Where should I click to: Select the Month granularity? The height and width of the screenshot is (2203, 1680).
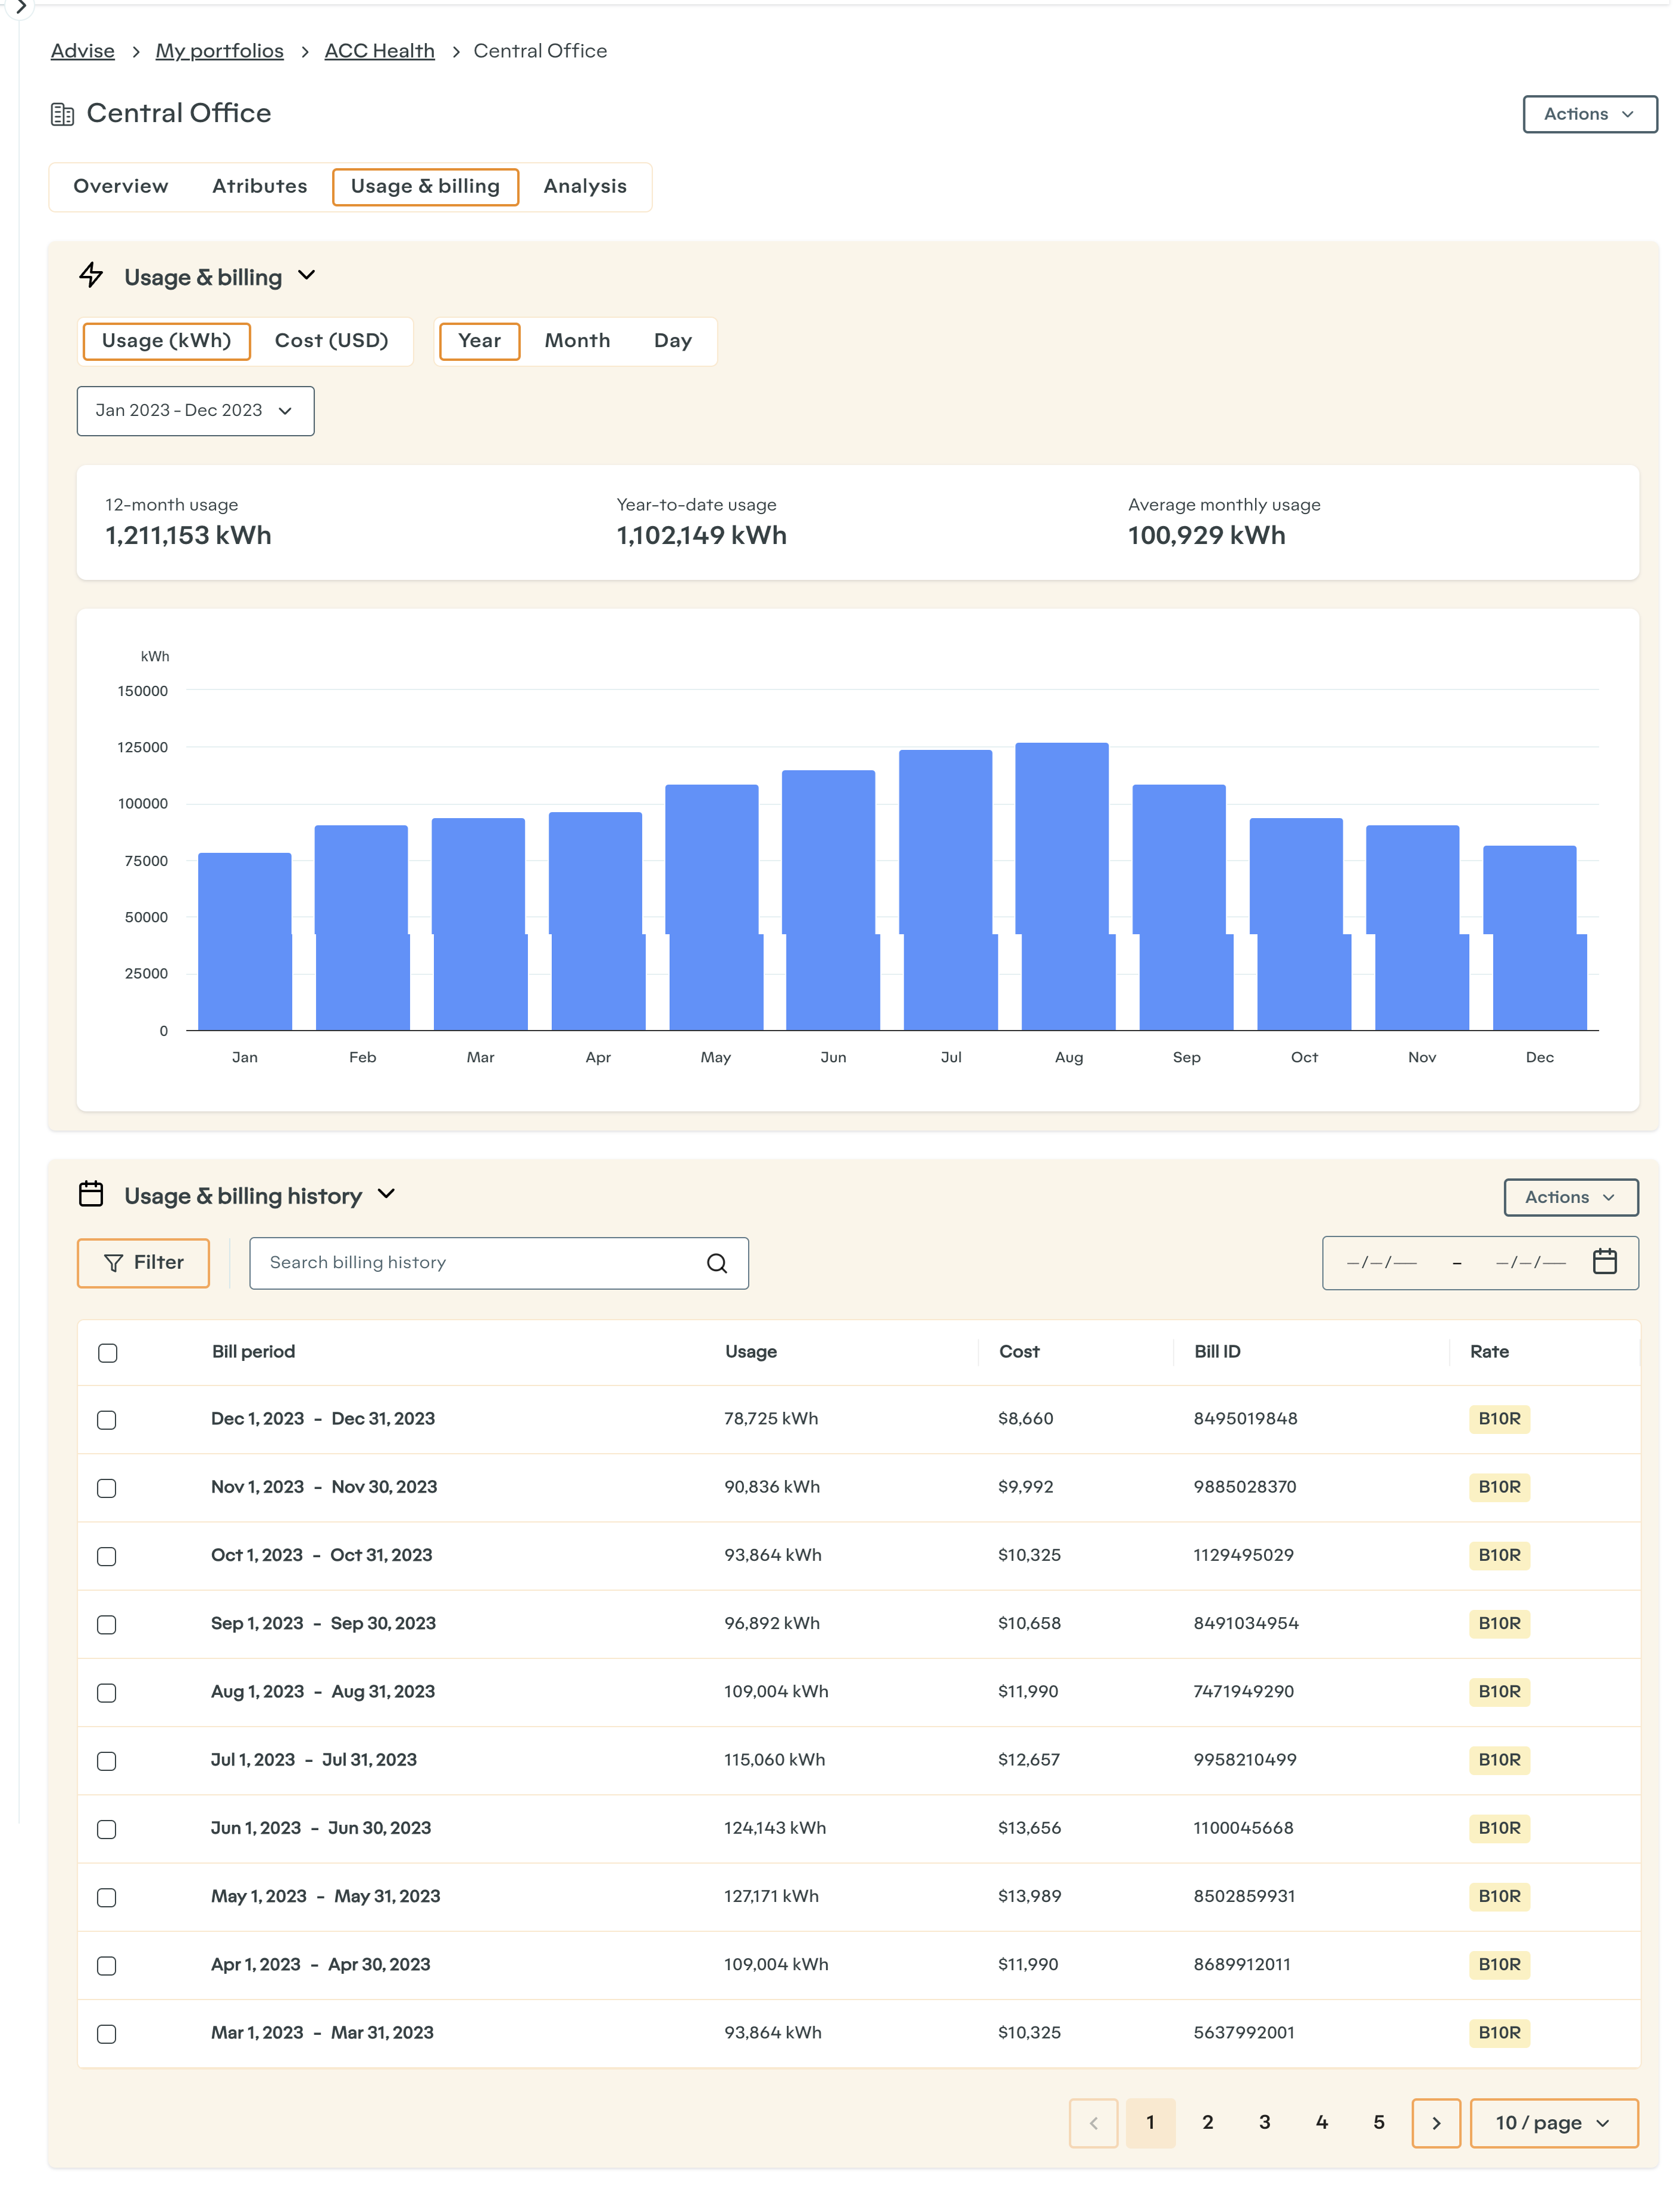click(x=577, y=341)
